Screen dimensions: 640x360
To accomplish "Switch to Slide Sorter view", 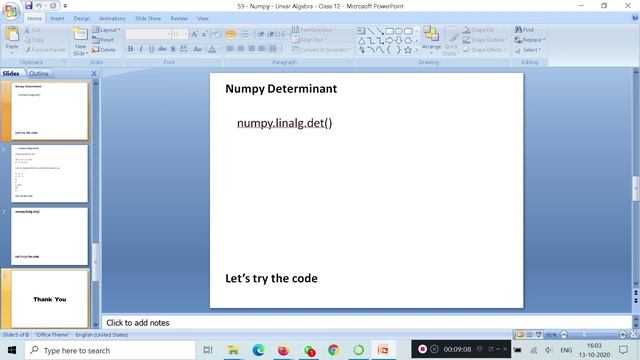I will (x=529, y=335).
